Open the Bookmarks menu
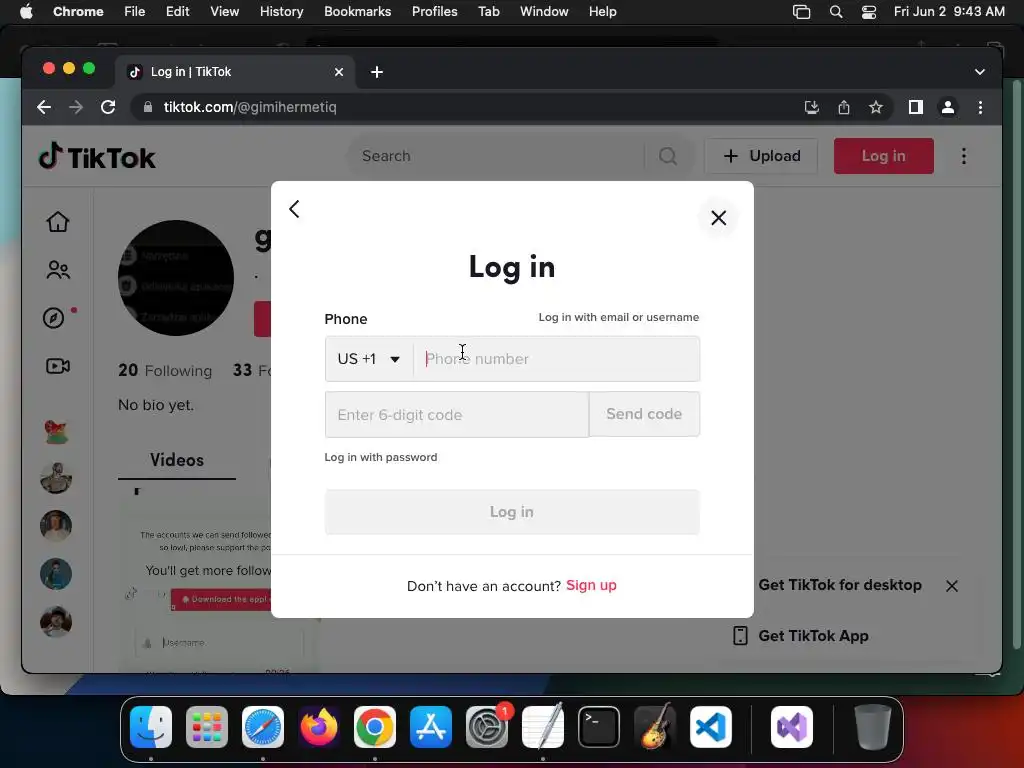 pyautogui.click(x=357, y=11)
